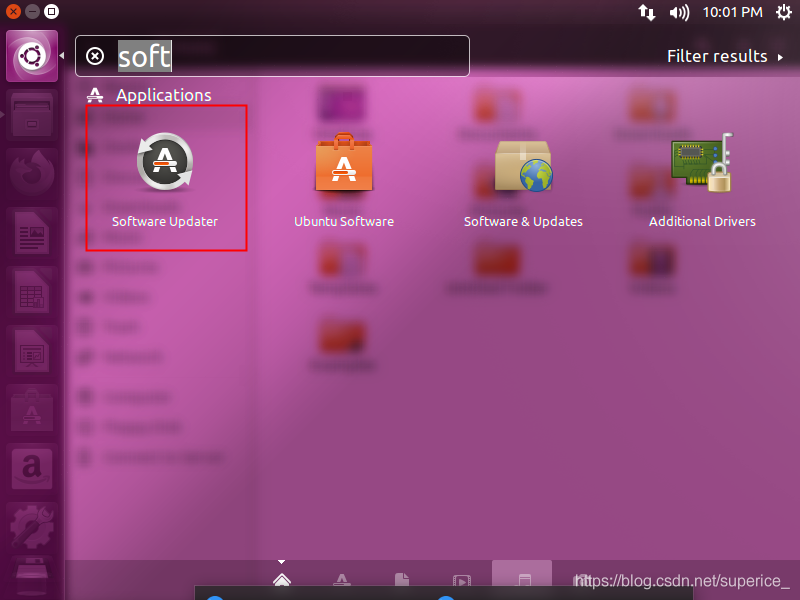Open Files from the launcher
The image size is (800, 600).
click(x=32, y=115)
